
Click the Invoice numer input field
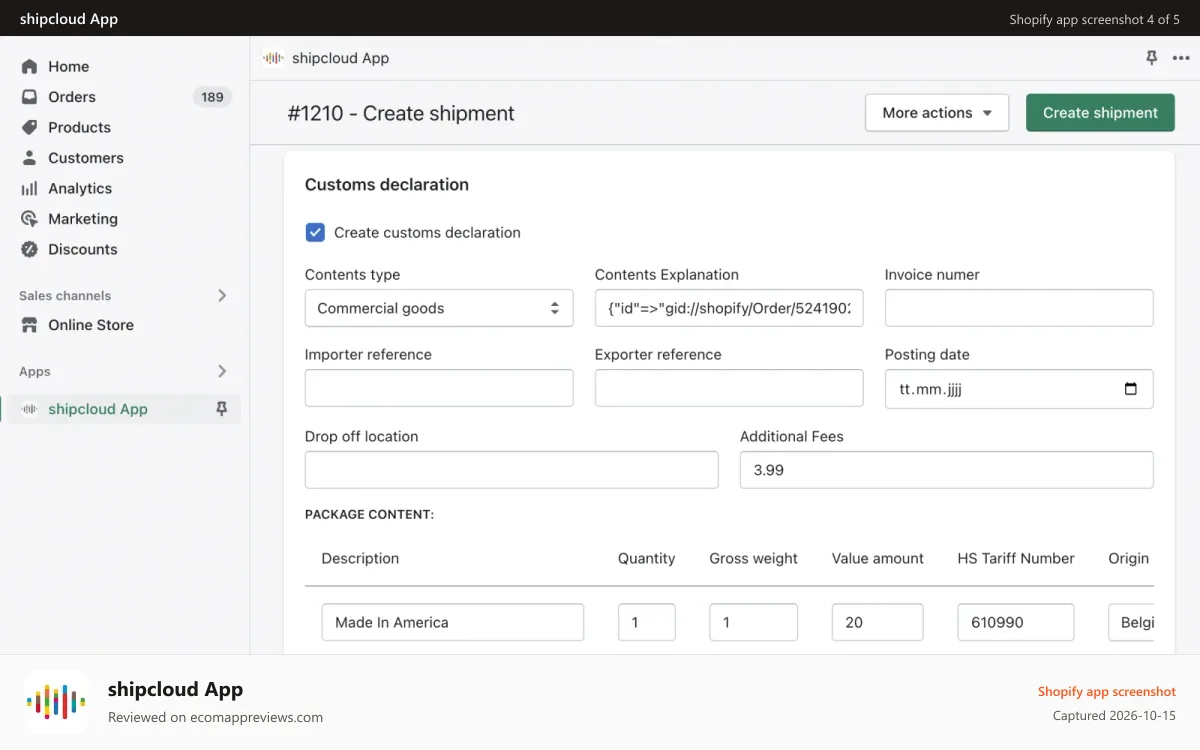[x=1019, y=308]
